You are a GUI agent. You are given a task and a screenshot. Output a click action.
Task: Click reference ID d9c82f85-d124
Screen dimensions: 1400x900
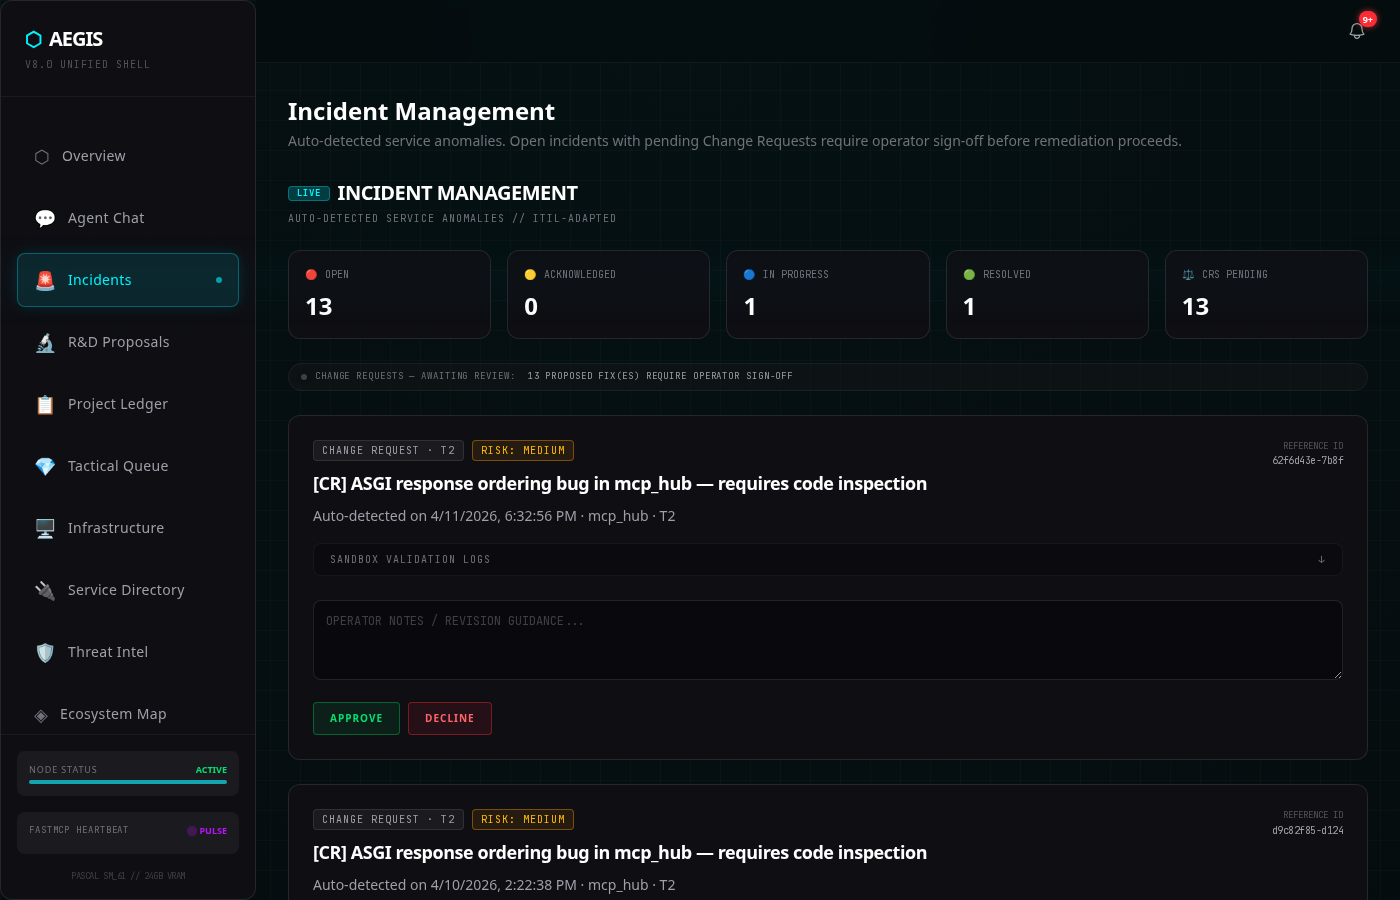(1308, 831)
